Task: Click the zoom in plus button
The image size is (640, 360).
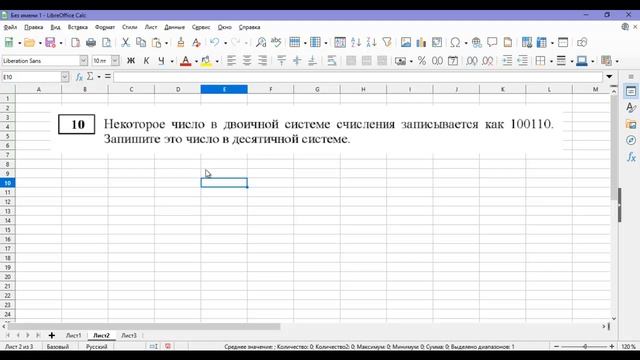Action: click(x=611, y=347)
